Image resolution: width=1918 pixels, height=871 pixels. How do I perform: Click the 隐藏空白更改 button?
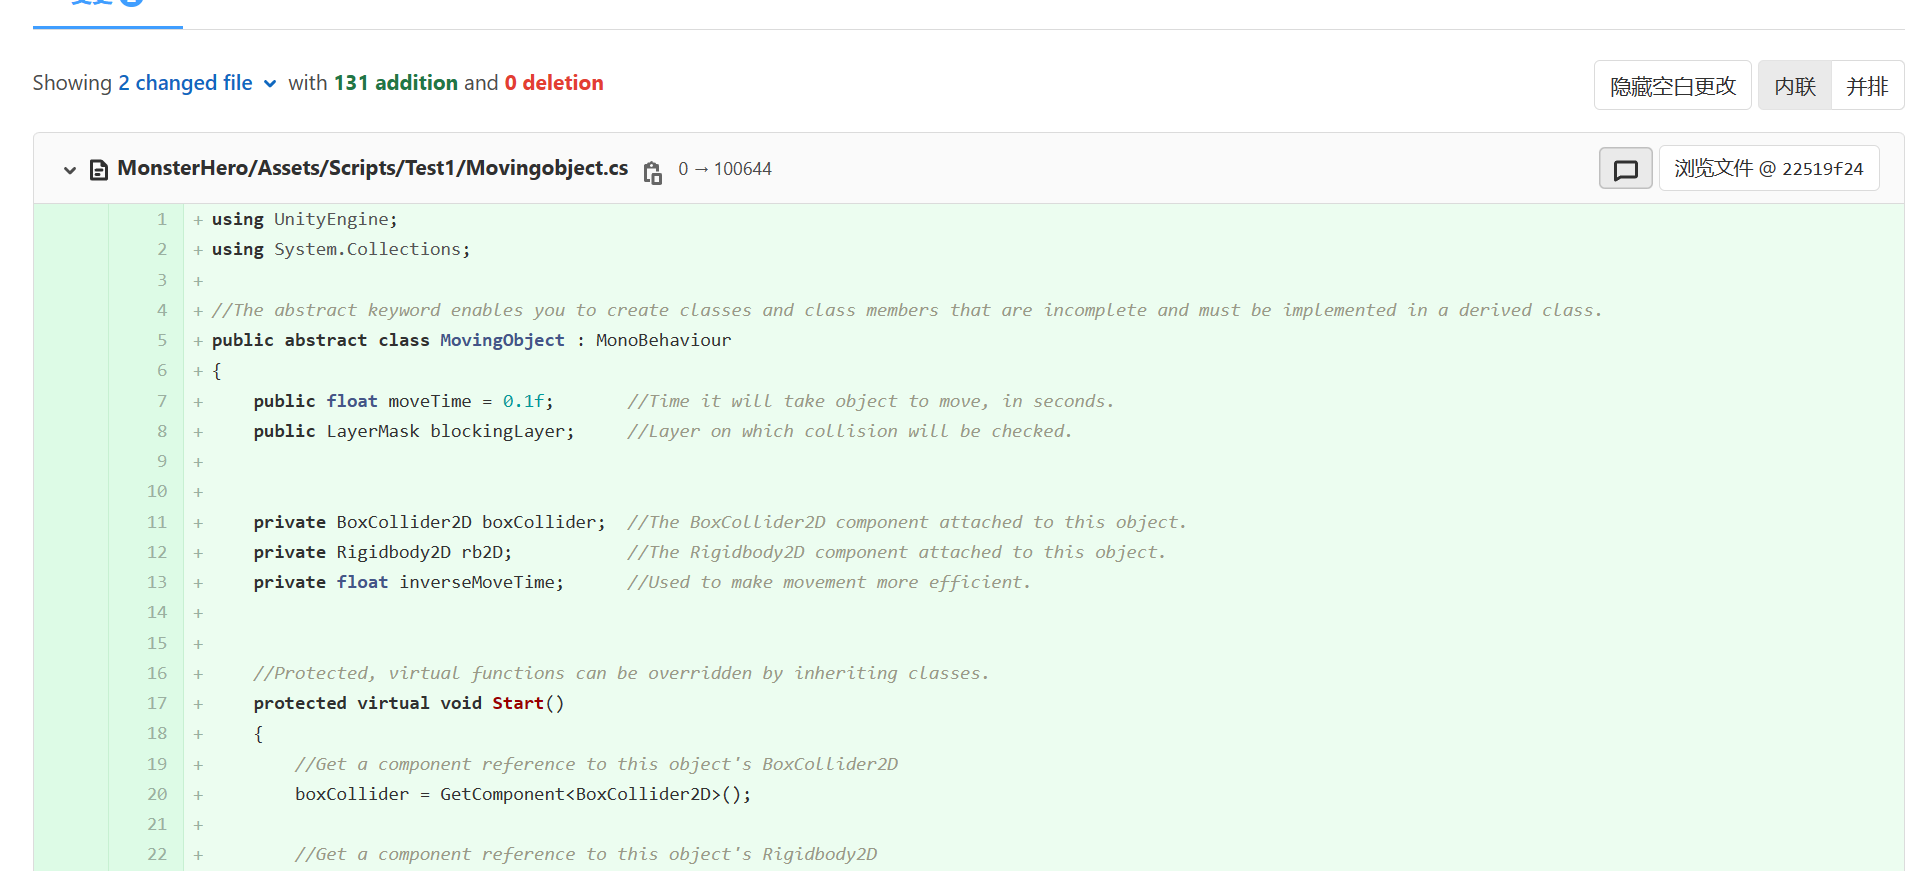point(1672,86)
